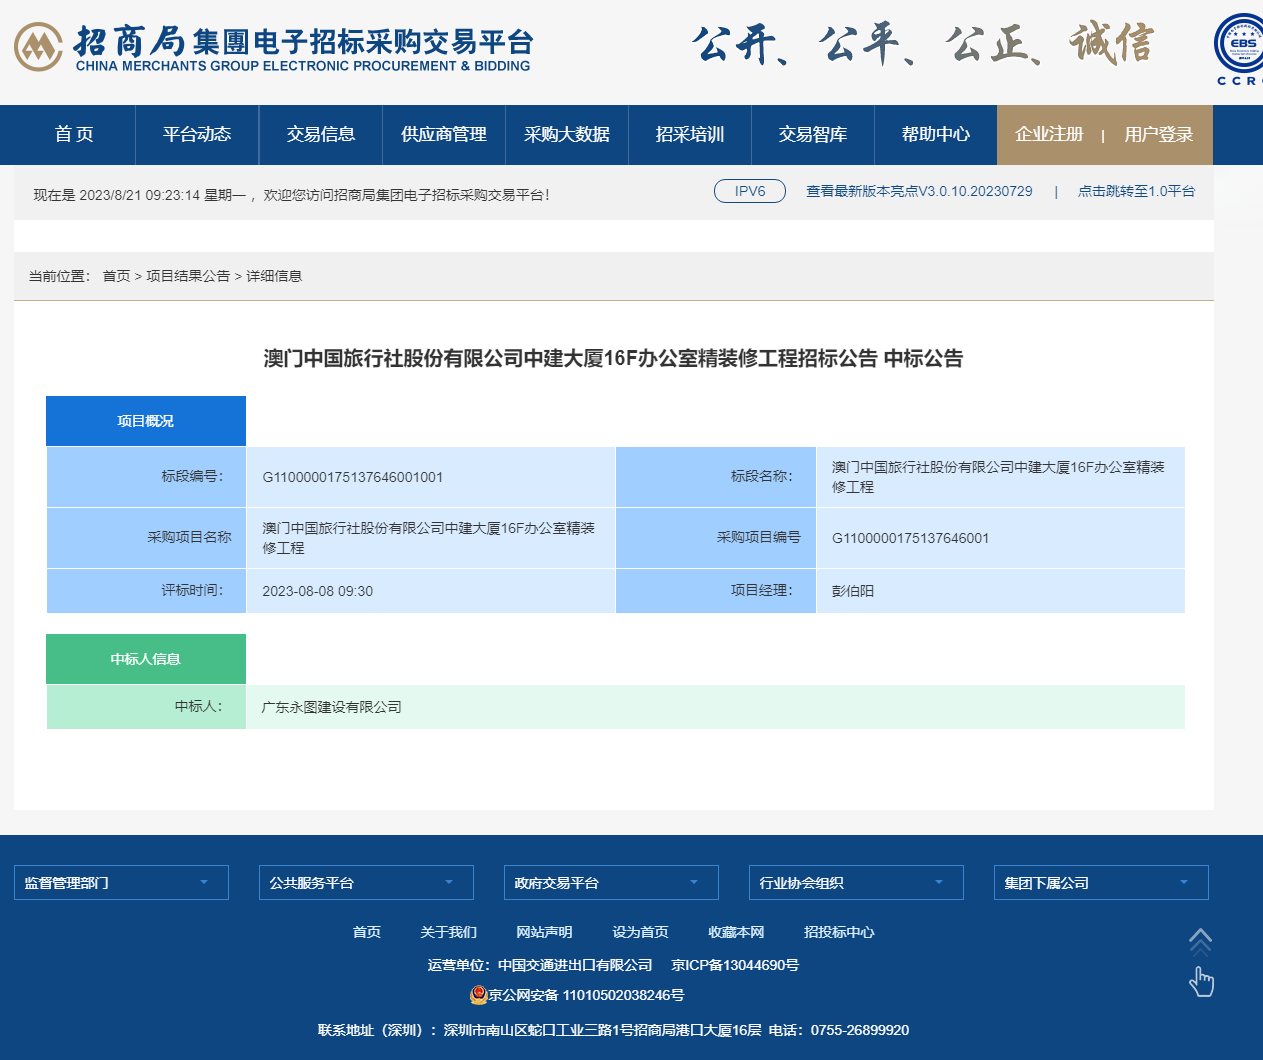Expand the 行业协会组织 dropdown

click(856, 882)
